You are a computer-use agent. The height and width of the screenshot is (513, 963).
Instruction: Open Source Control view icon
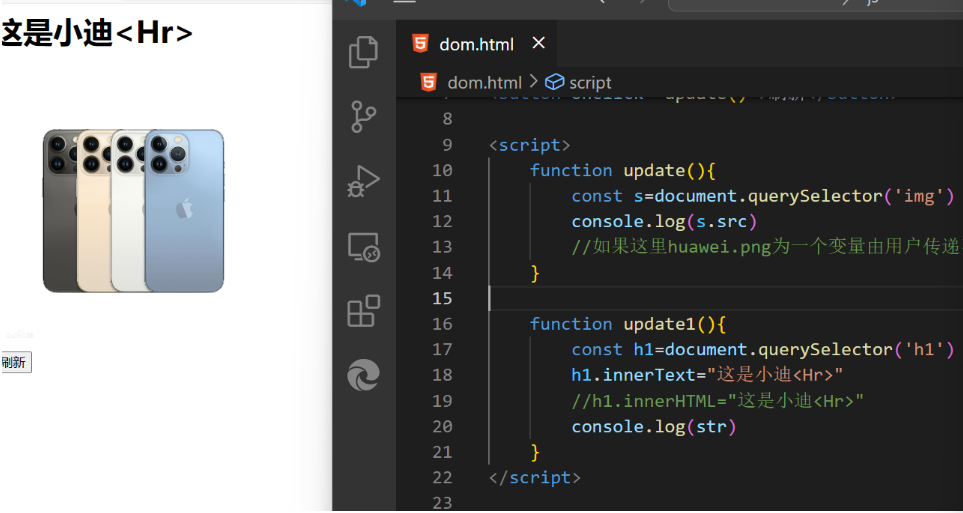click(364, 117)
